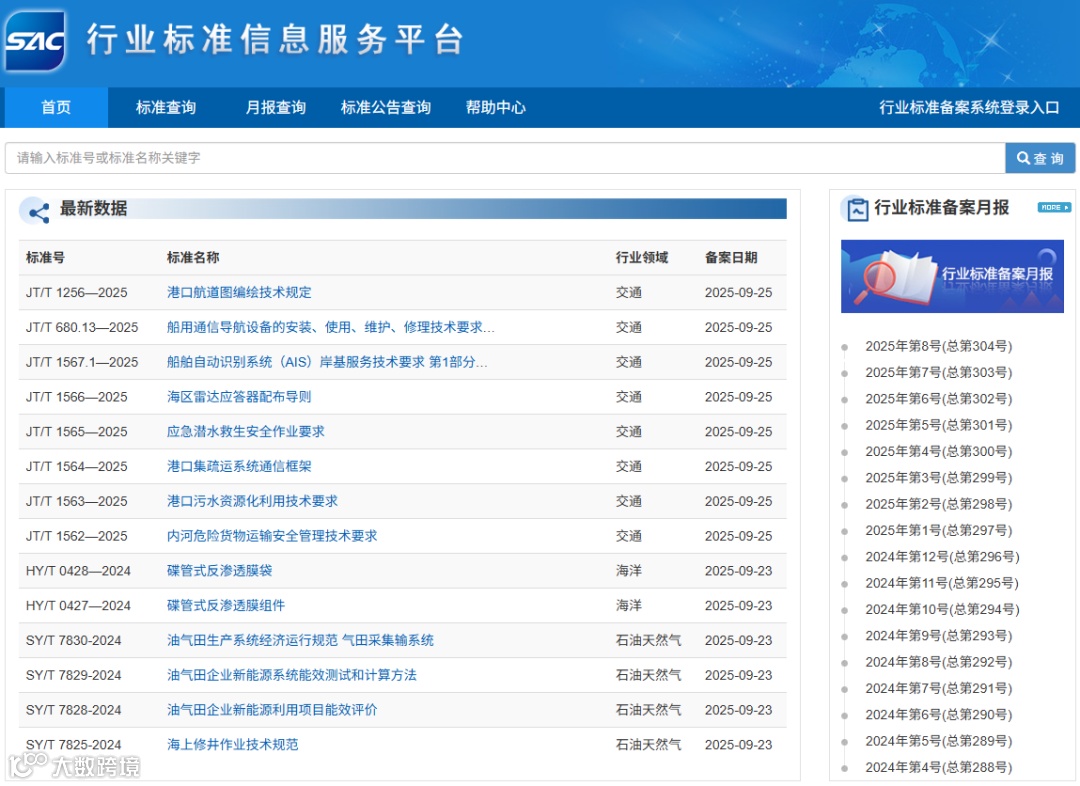The width and height of the screenshot is (1080, 786).
Task: Click 石油天然气 field in SY/T 7830 row
Action: click(648, 640)
